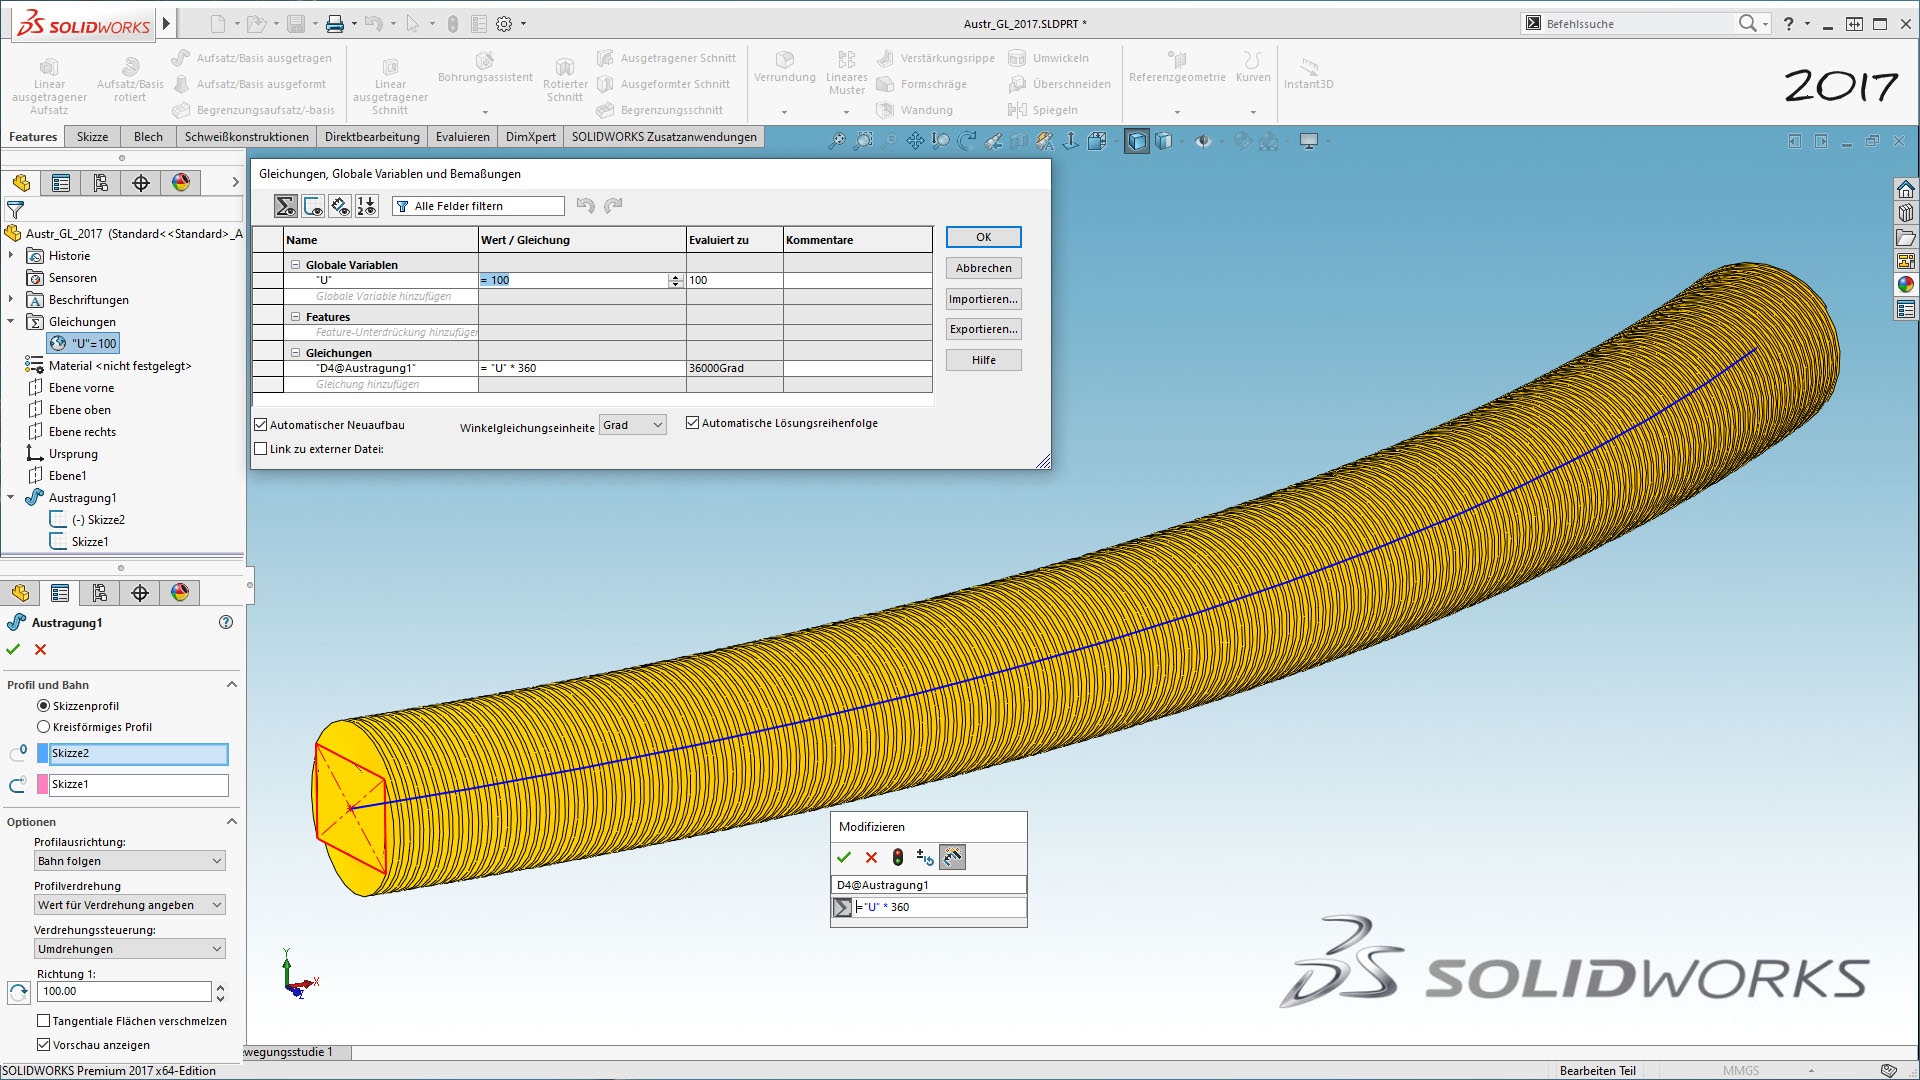Switch to the DimXpert tab

(x=530, y=137)
